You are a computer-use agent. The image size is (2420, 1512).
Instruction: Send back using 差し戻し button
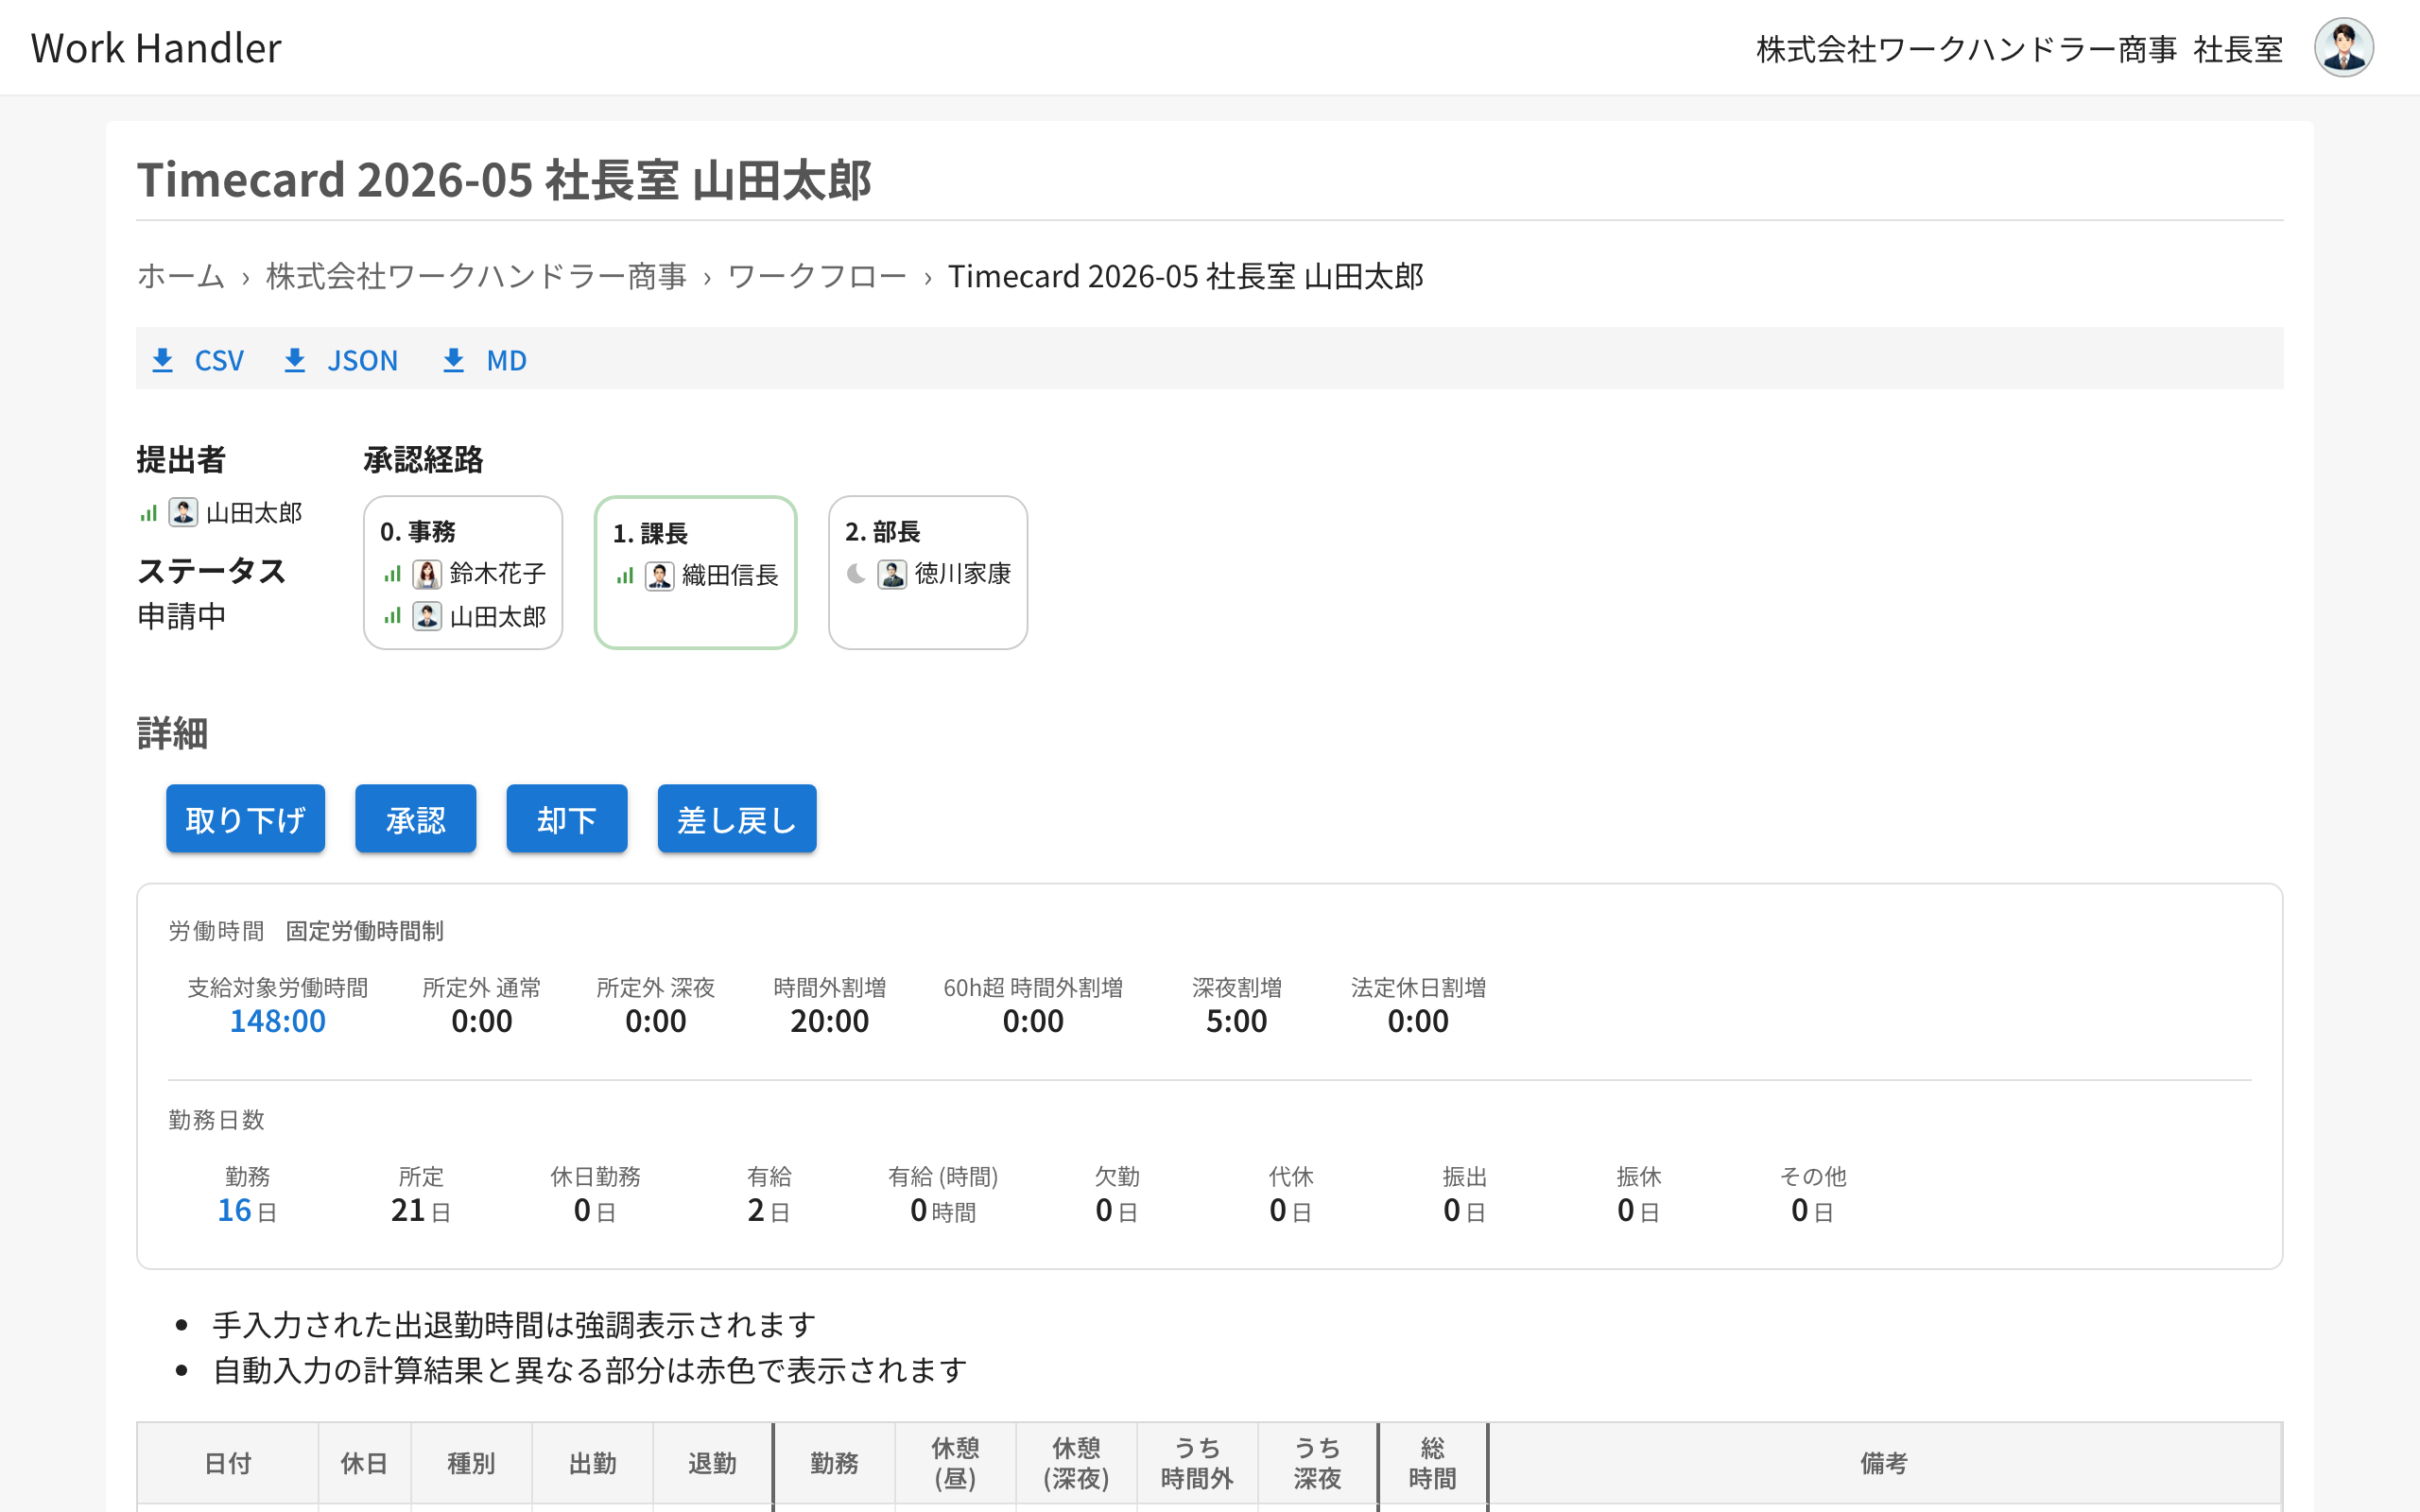736,819
